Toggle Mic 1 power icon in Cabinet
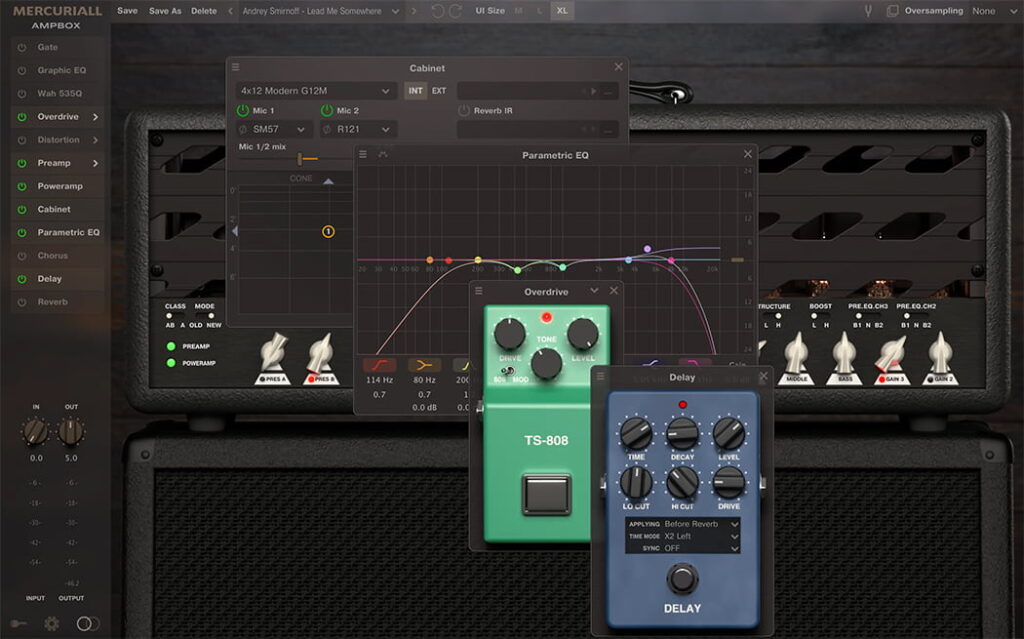This screenshot has width=1024, height=639. point(243,110)
